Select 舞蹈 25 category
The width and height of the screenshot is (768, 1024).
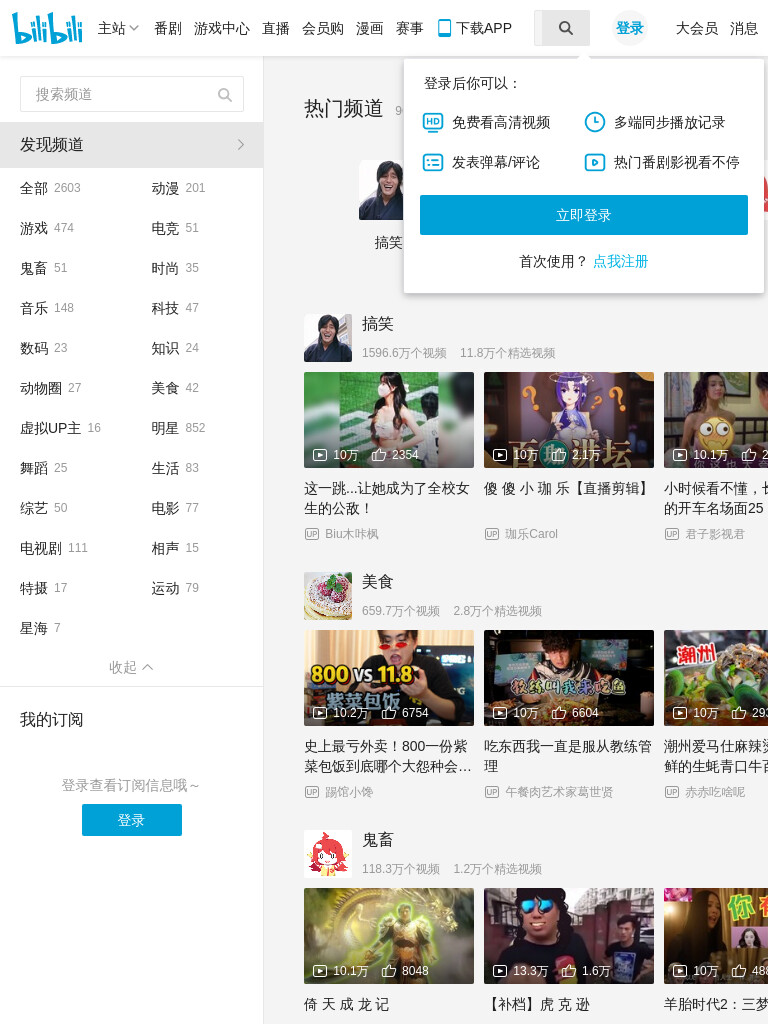44,468
